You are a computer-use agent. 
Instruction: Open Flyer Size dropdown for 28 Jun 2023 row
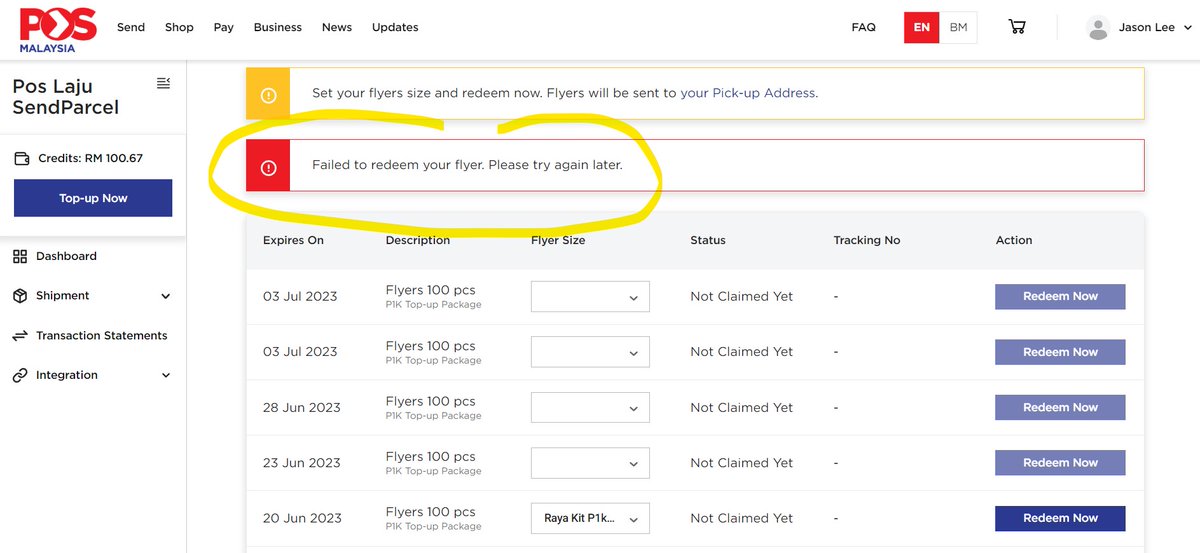click(590, 408)
